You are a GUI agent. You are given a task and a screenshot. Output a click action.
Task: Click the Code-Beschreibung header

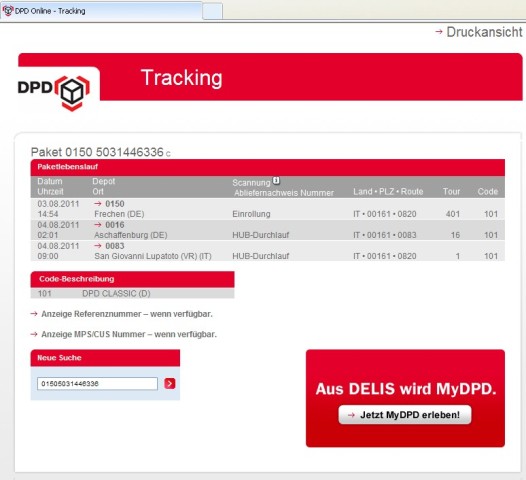point(133,279)
